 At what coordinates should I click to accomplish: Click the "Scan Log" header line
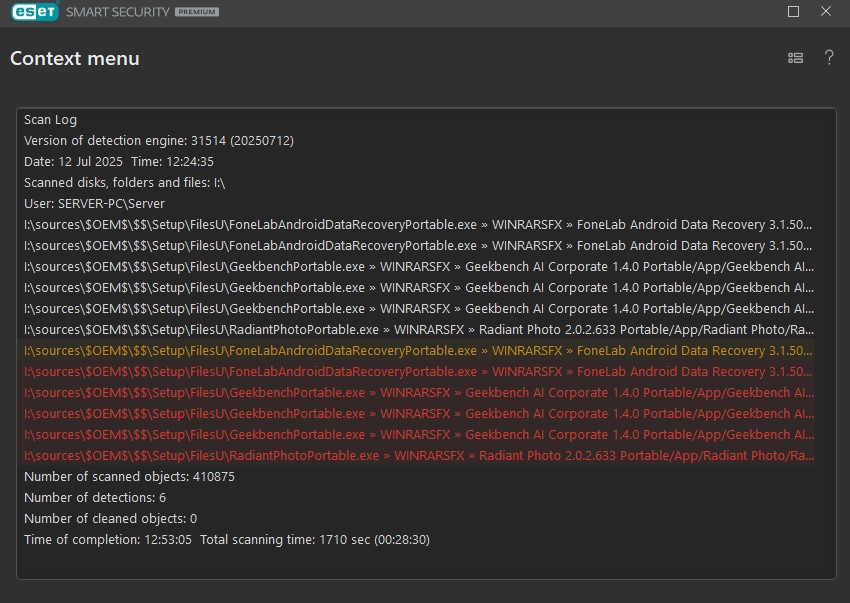50,120
